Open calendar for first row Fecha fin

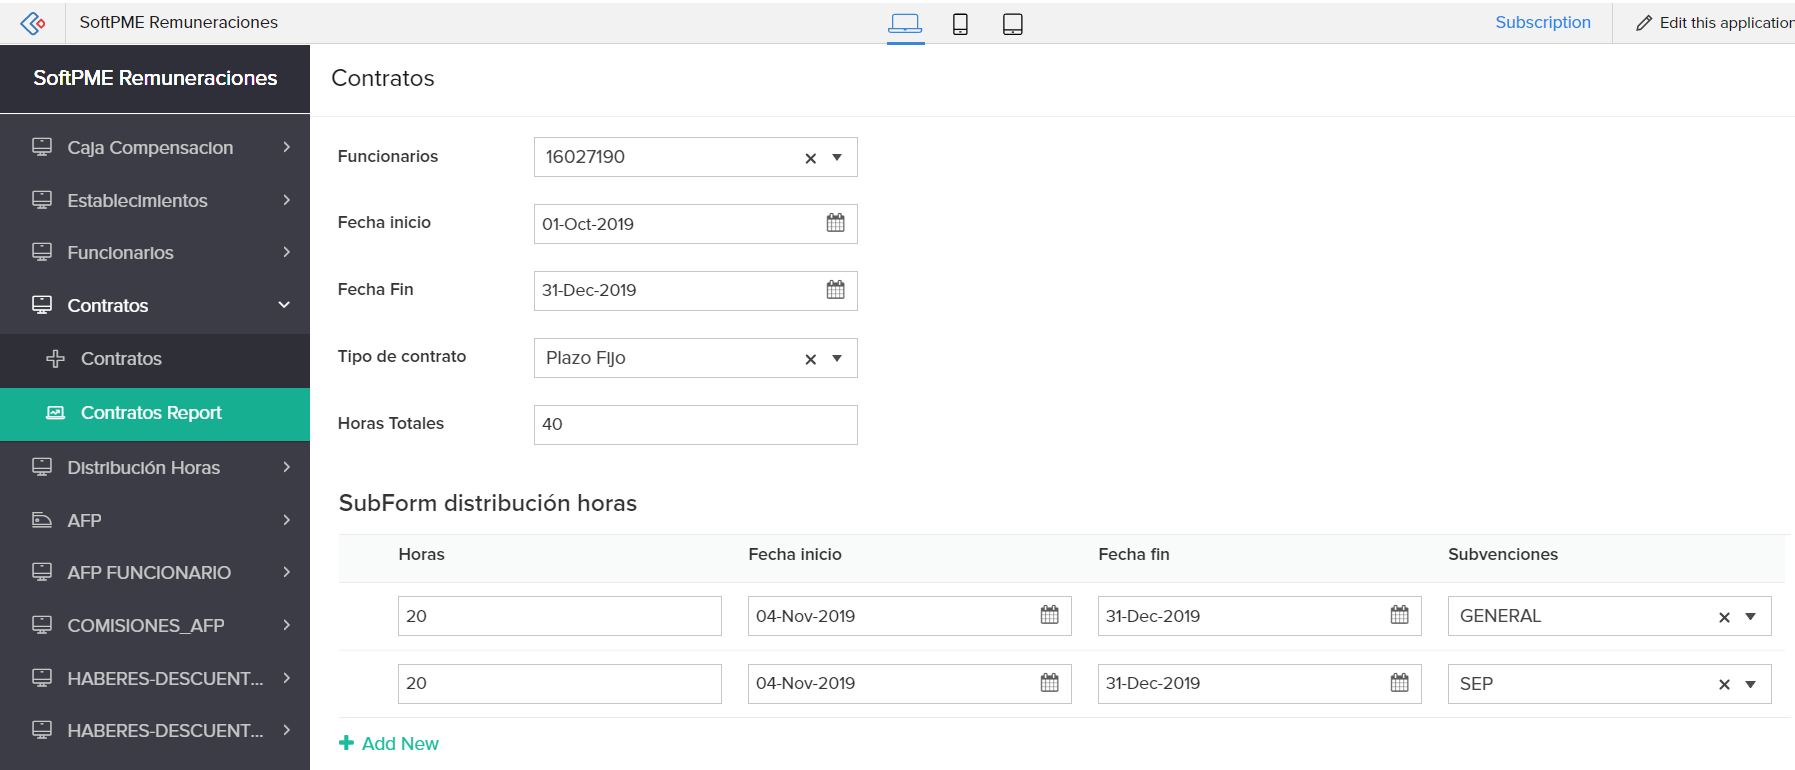pyautogui.click(x=1399, y=615)
